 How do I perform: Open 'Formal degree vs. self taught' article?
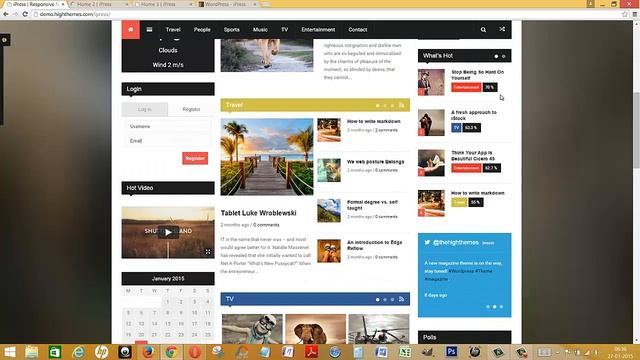(x=372, y=205)
